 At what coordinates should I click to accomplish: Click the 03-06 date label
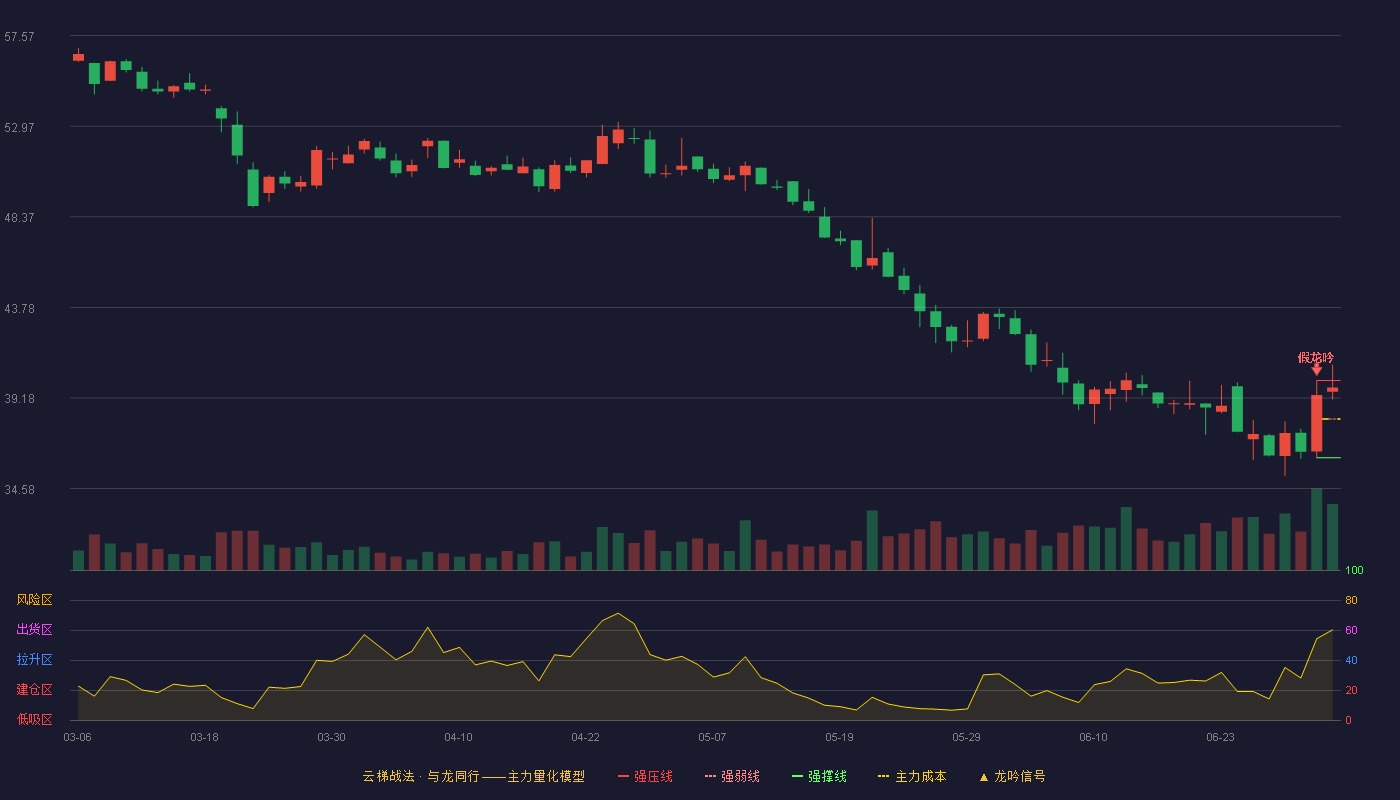(77, 737)
